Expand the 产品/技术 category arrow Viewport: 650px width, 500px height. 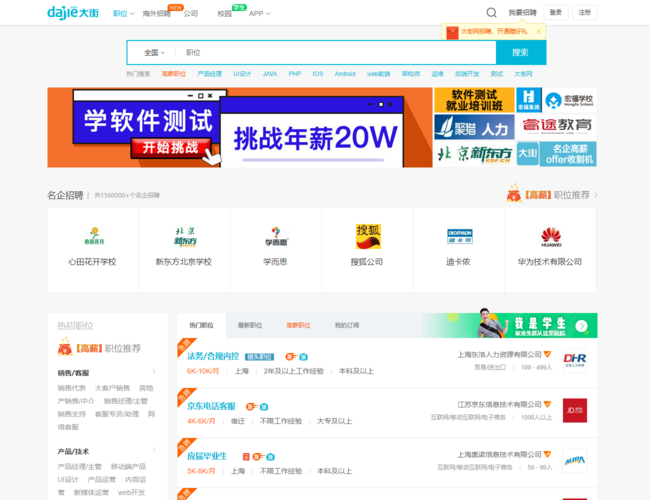click(x=154, y=450)
